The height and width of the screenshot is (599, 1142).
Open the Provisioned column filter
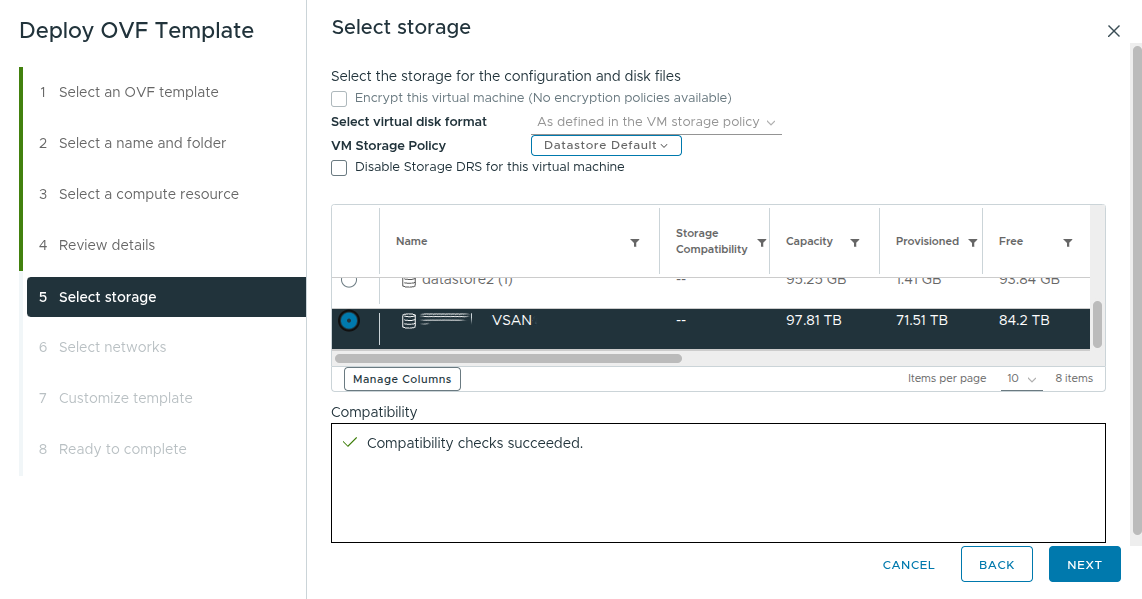(972, 241)
